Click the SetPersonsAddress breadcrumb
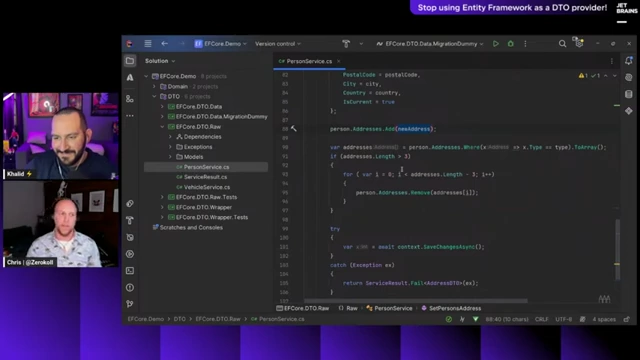This screenshot has height=360, width=640. pos(451,308)
